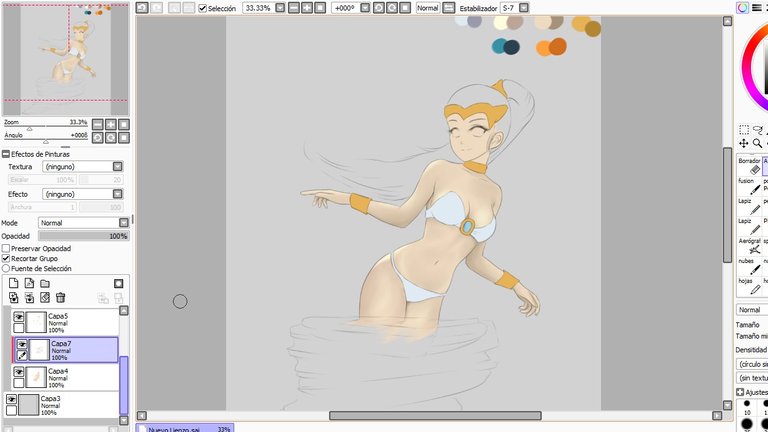Choose the Borrador eraser brush

click(x=749, y=166)
